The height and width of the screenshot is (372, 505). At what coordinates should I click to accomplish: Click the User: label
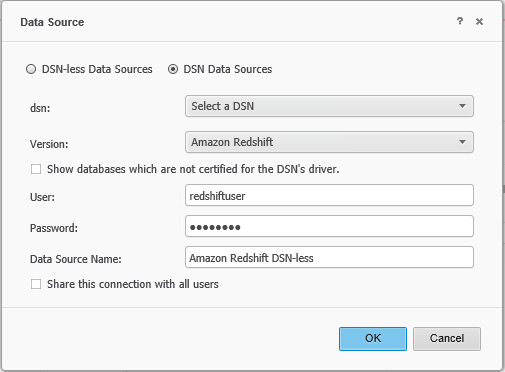coord(42,197)
